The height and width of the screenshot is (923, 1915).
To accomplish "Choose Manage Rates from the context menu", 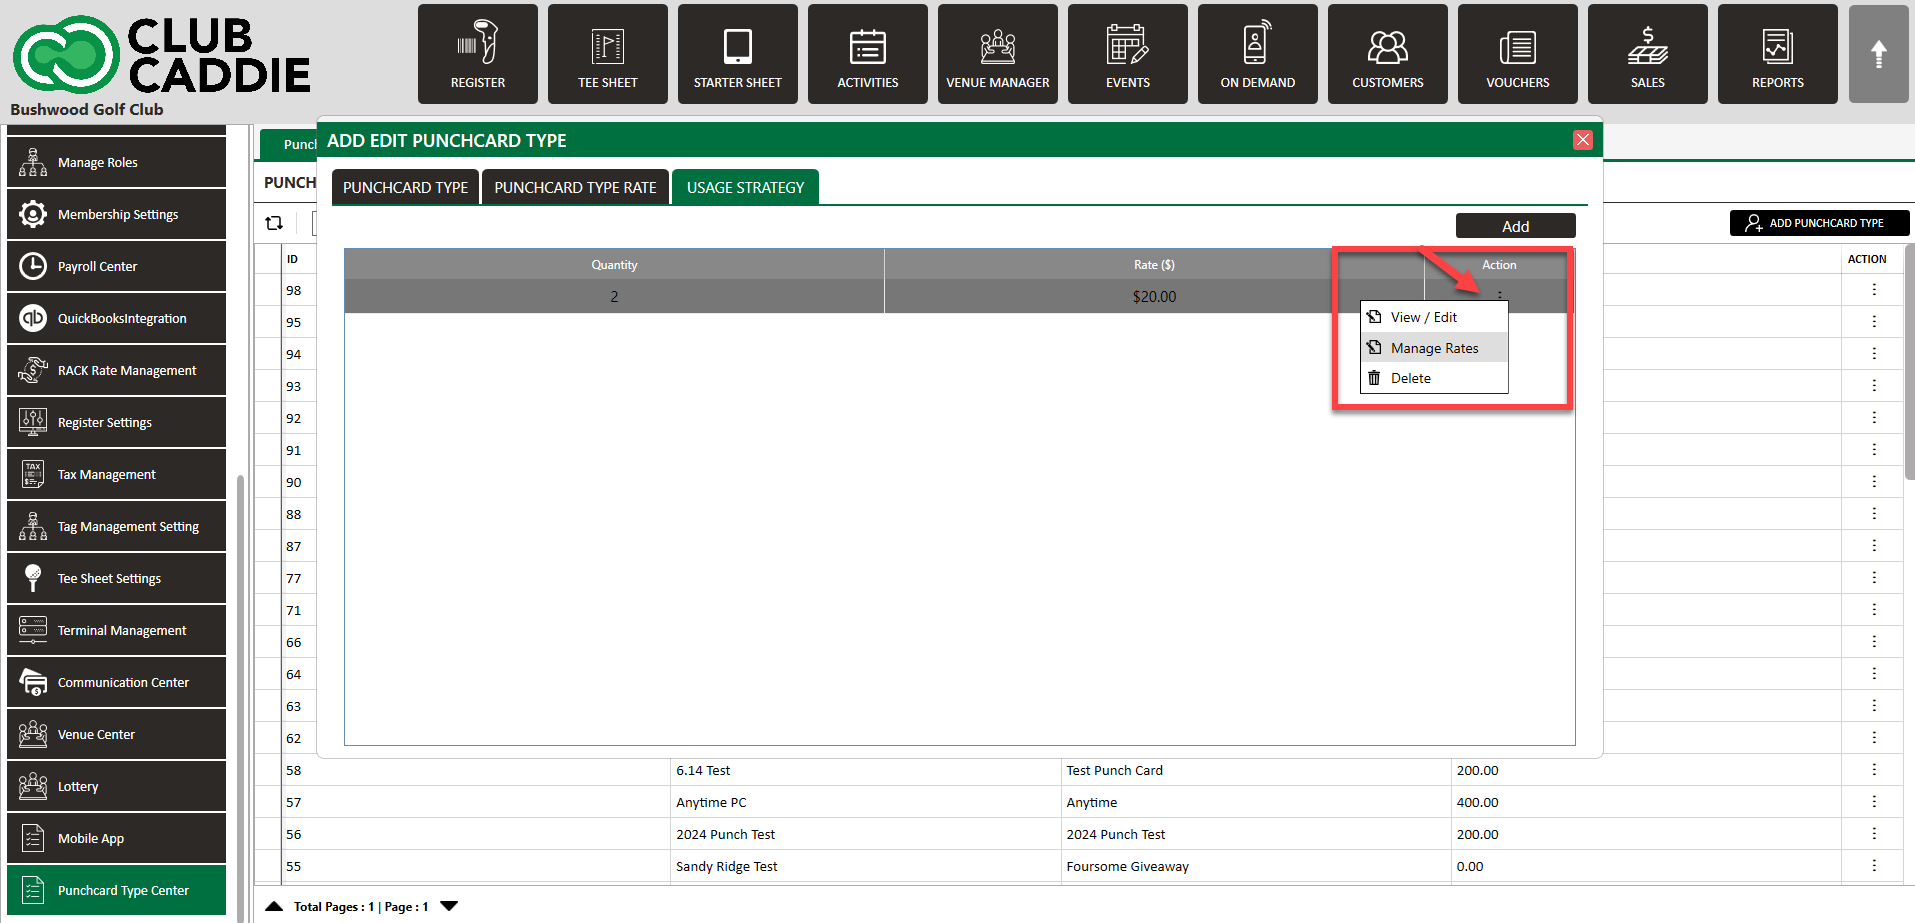I will [1433, 348].
